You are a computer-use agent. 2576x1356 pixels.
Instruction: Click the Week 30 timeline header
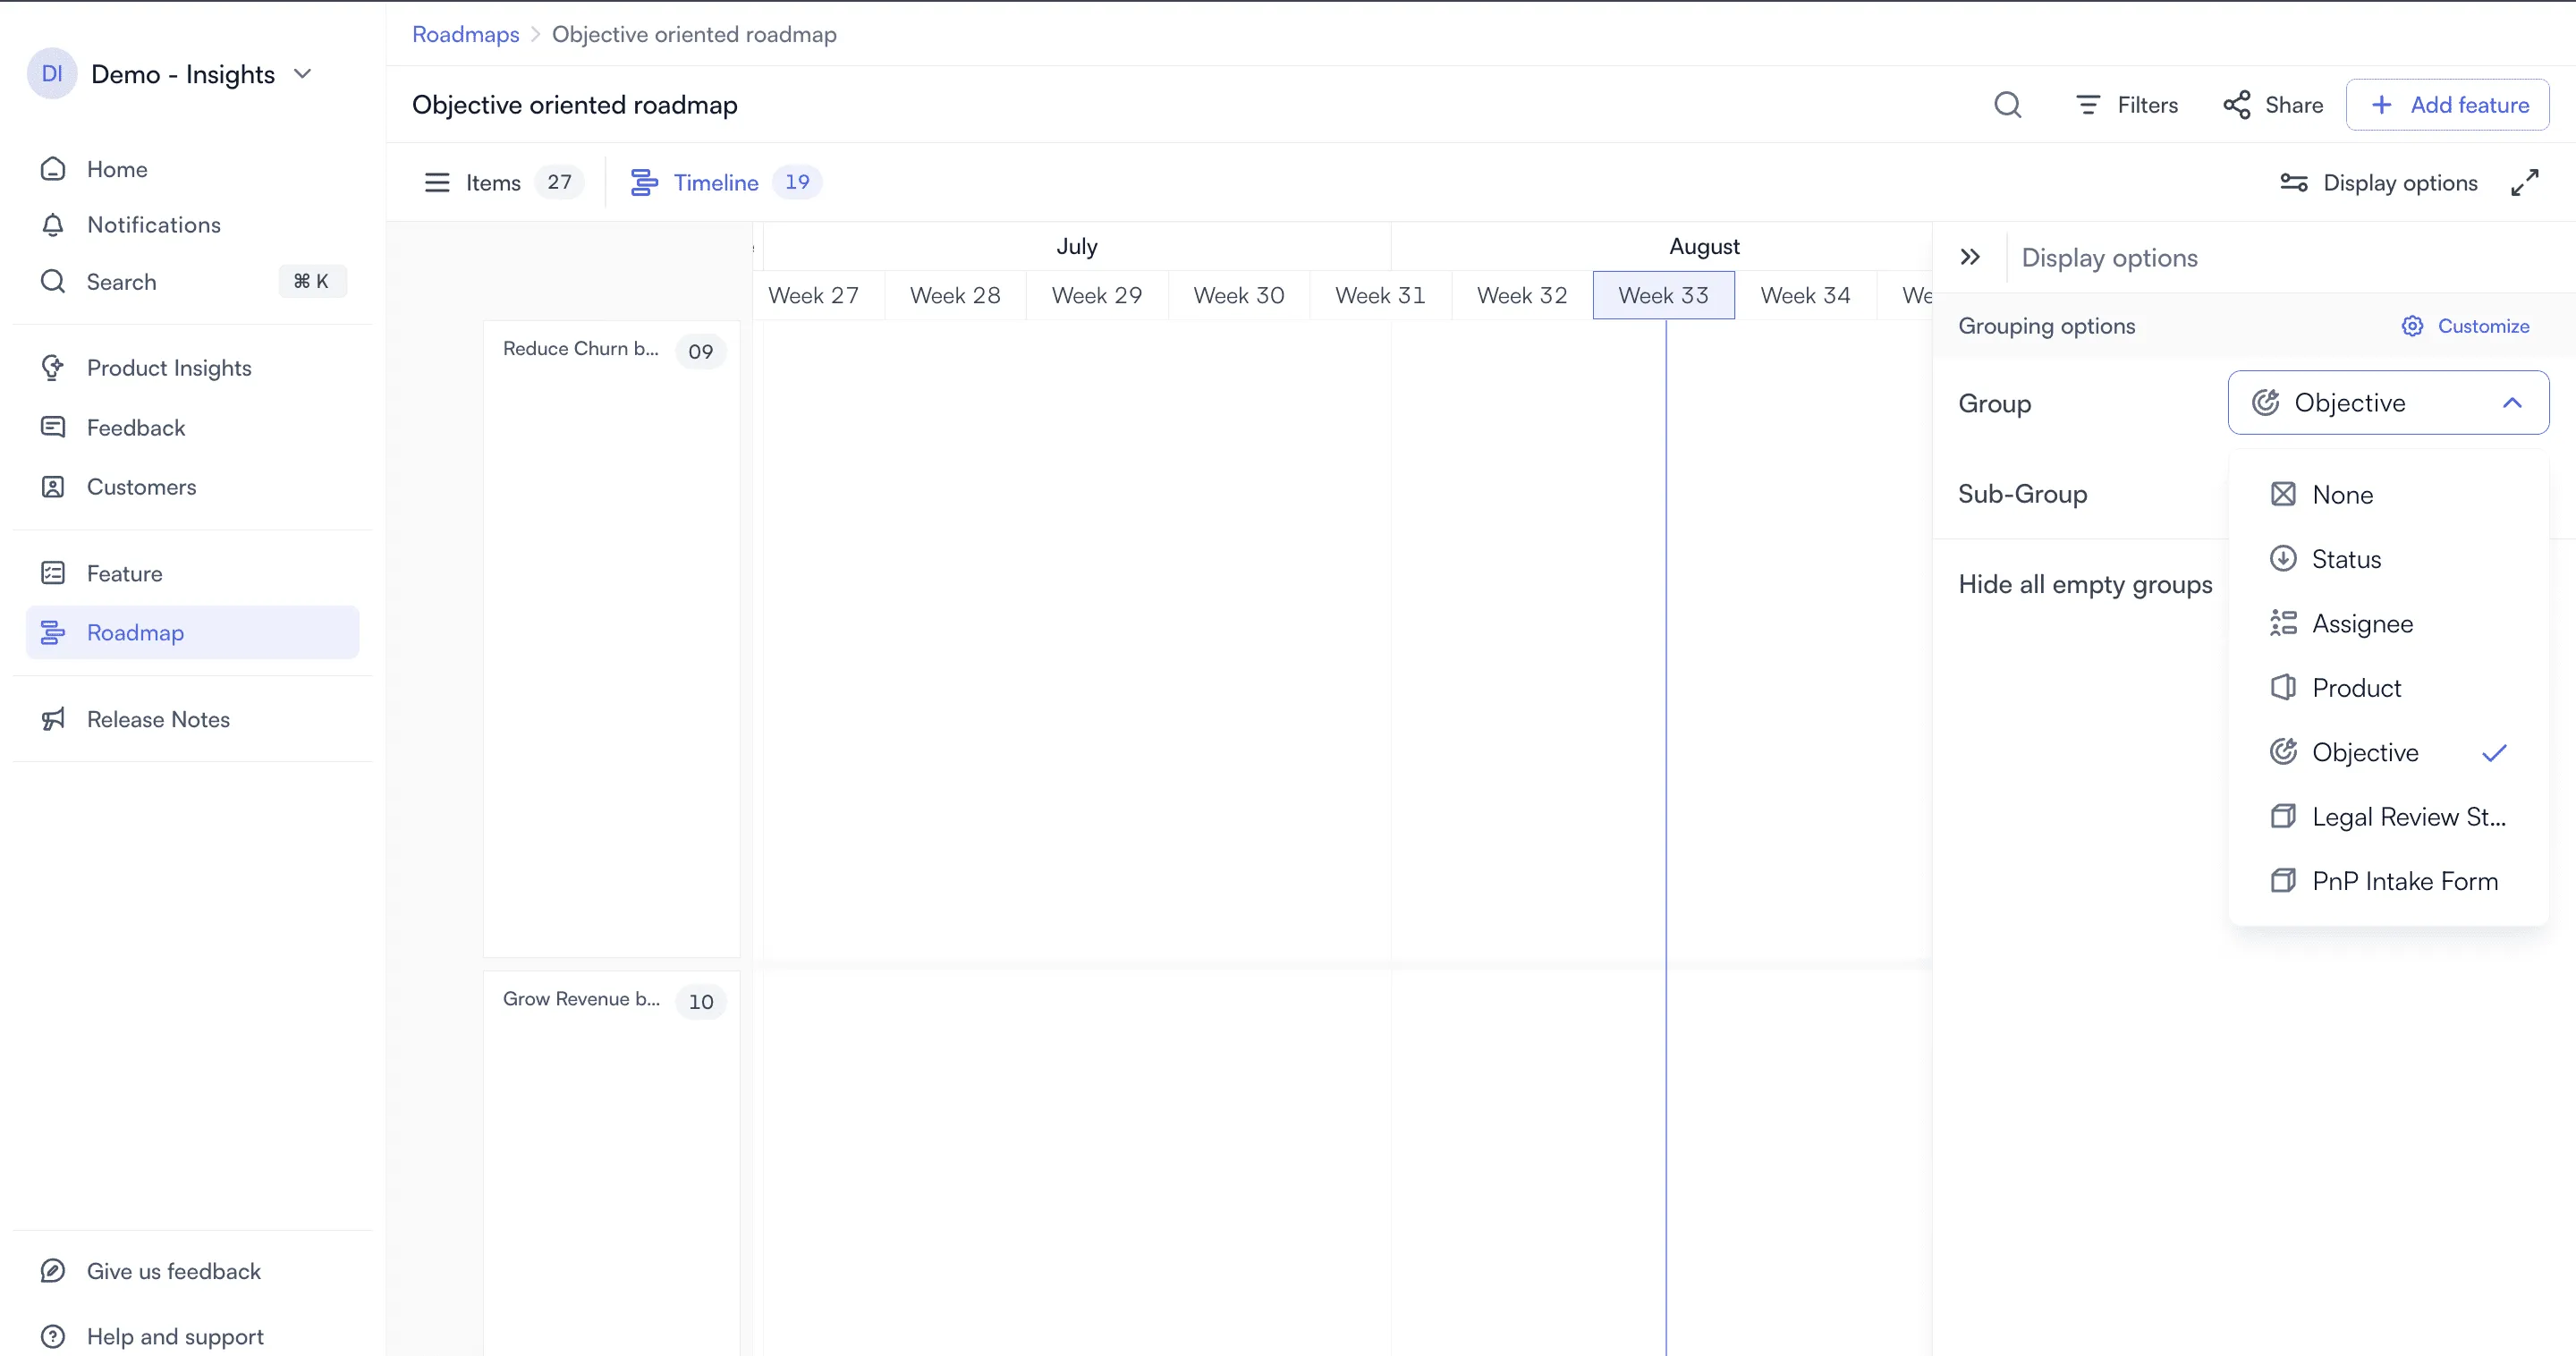1238,295
